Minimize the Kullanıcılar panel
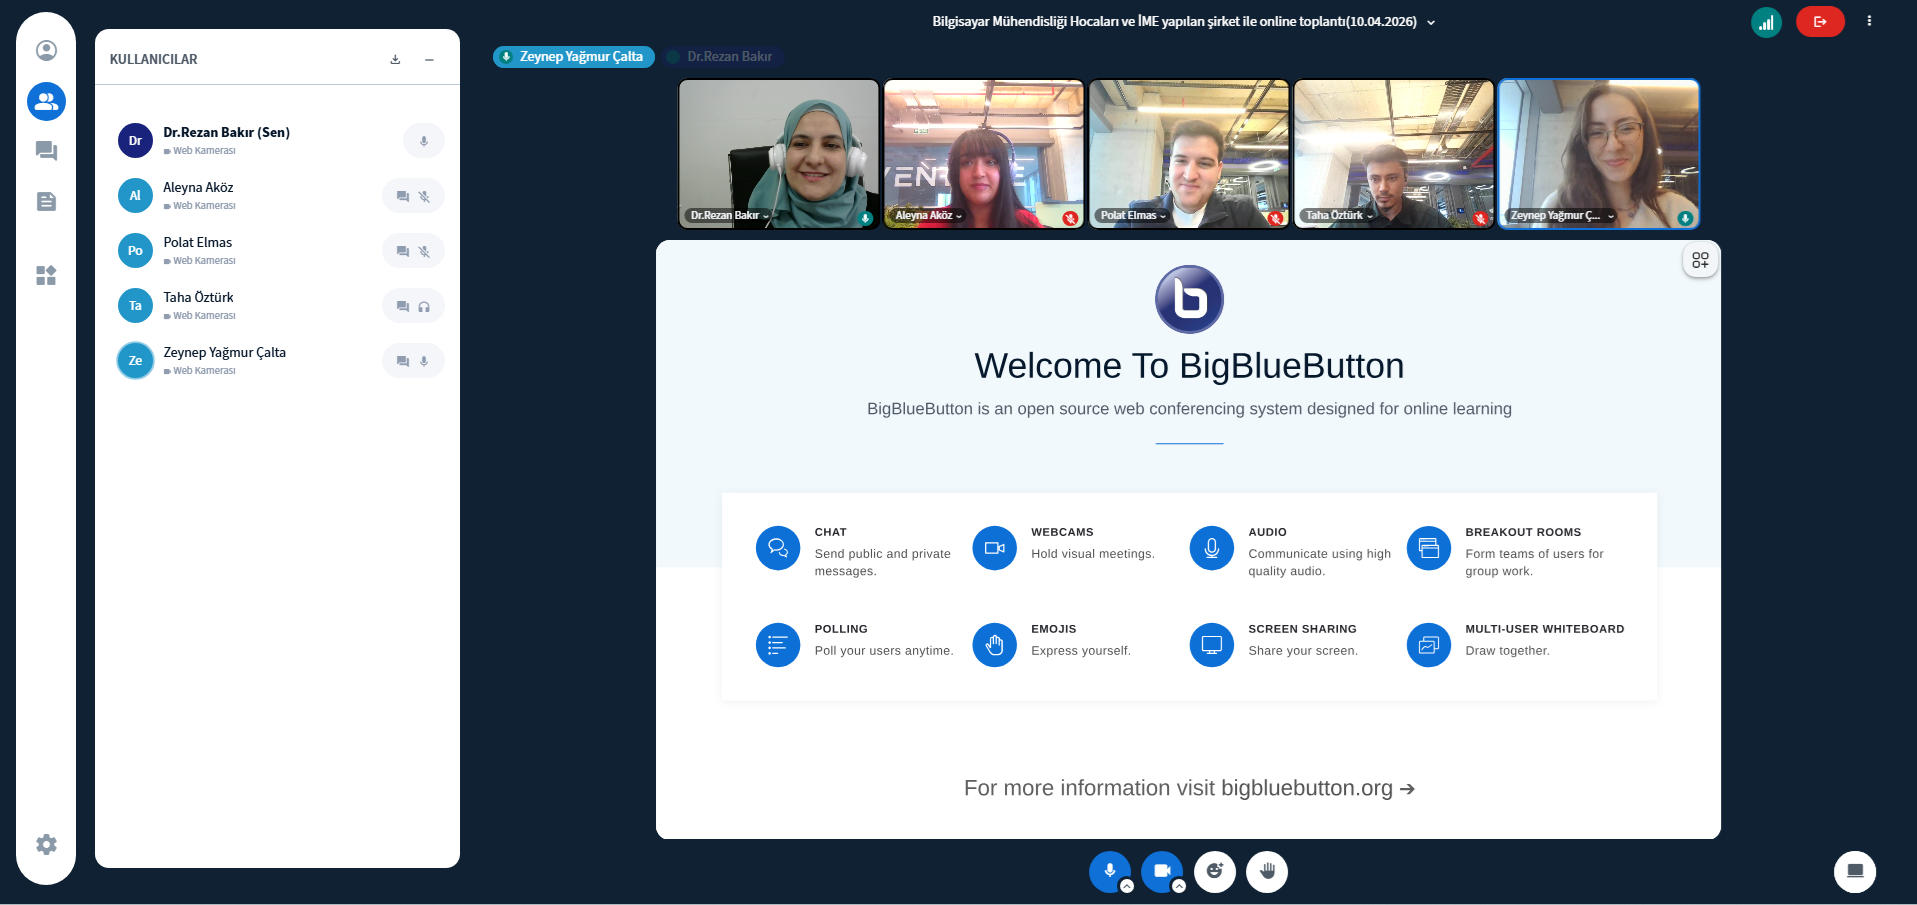This screenshot has height=905, width=1917. (x=429, y=60)
